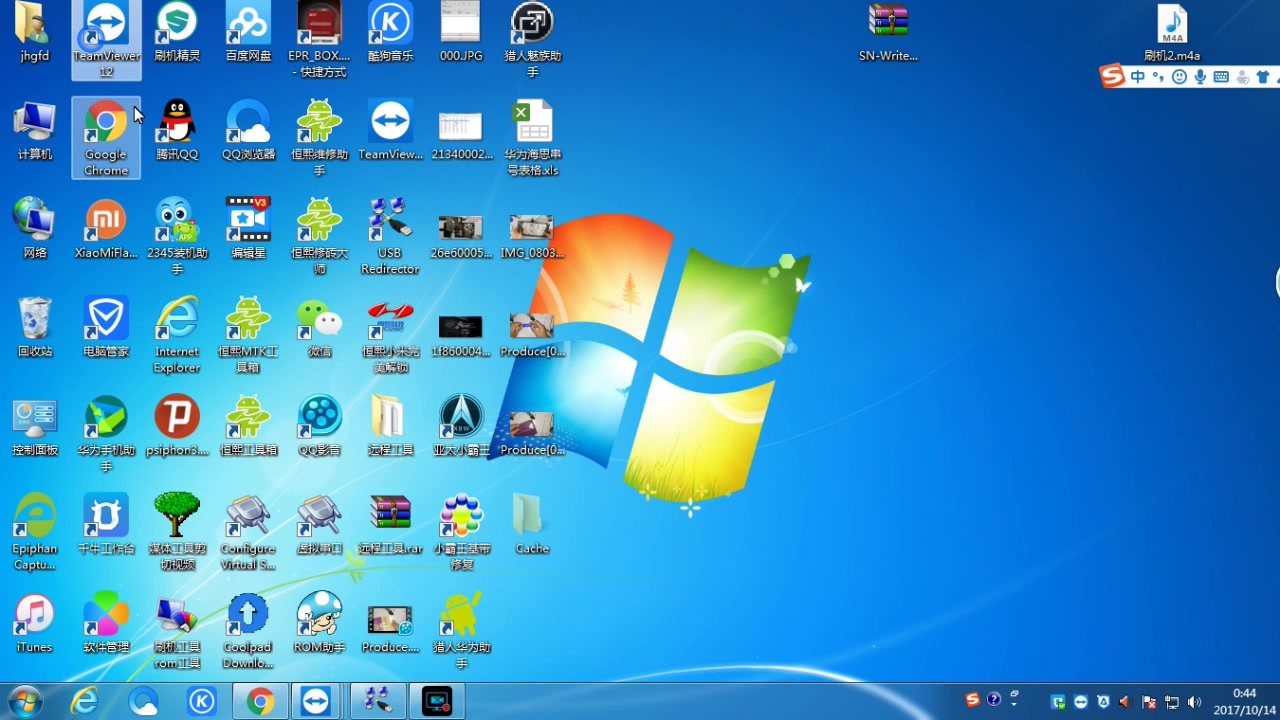Select the EPR_BOX 快捷方式 shortcut
1280x720 pixels.
(319, 40)
